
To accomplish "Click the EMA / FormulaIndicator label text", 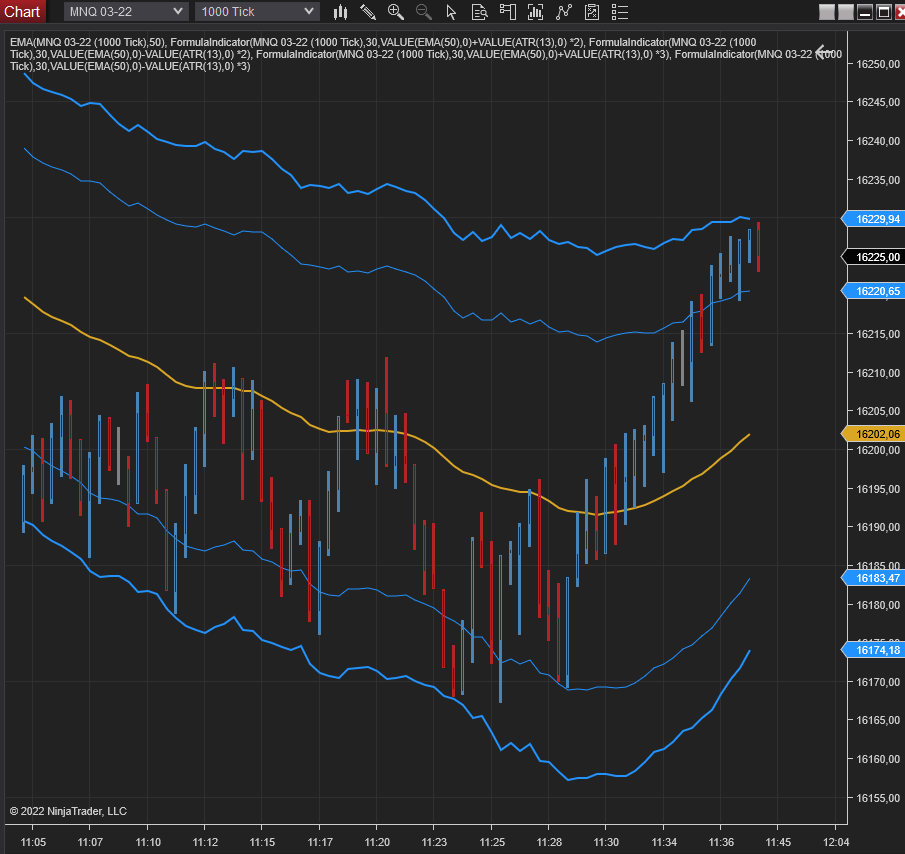I will (426, 54).
